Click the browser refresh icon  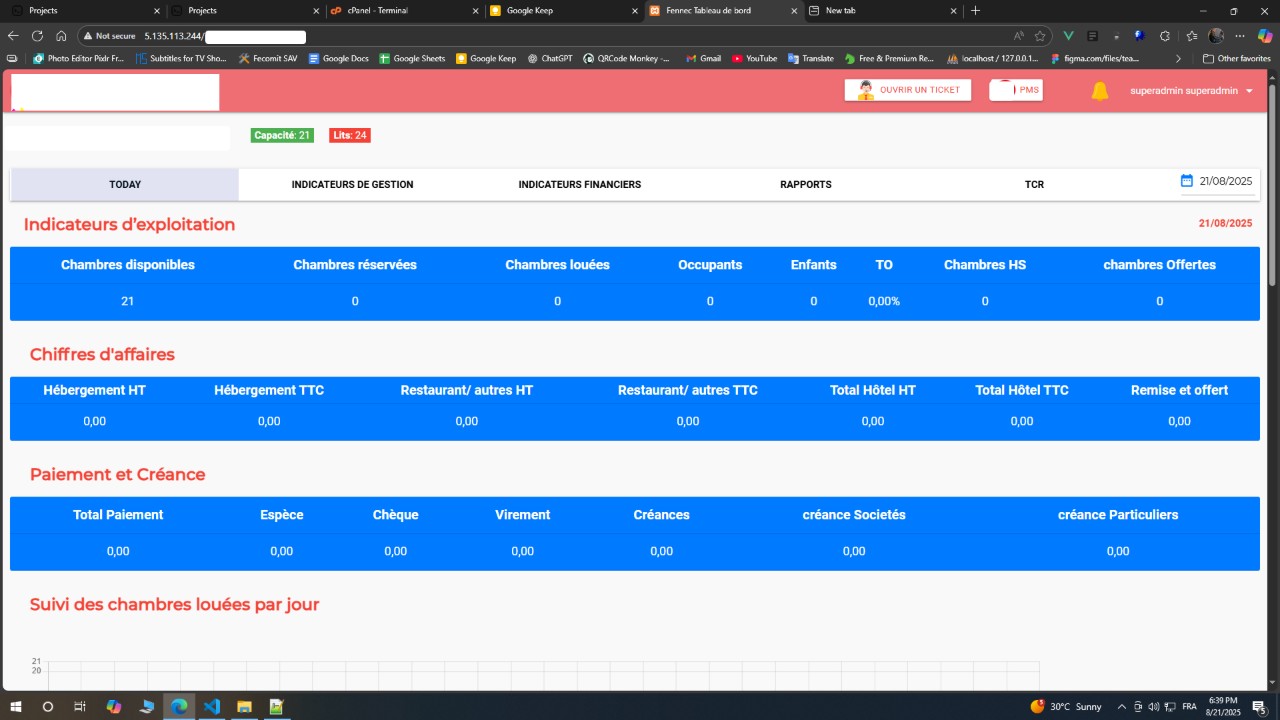point(37,35)
